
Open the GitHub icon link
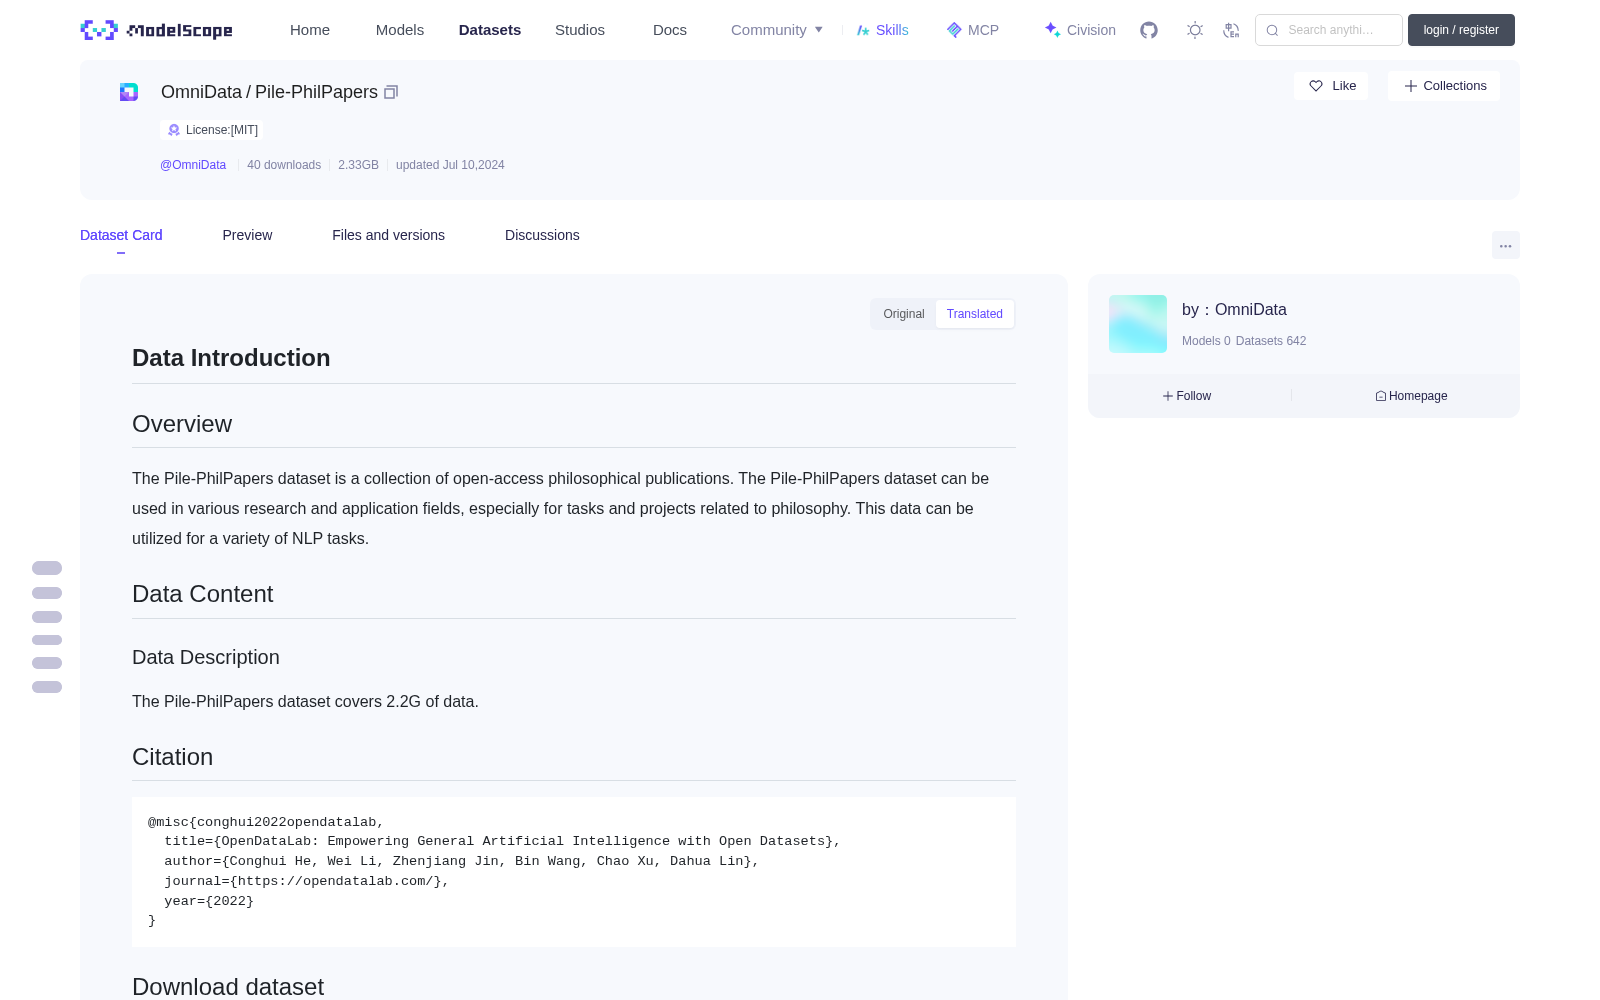point(1149,30)
